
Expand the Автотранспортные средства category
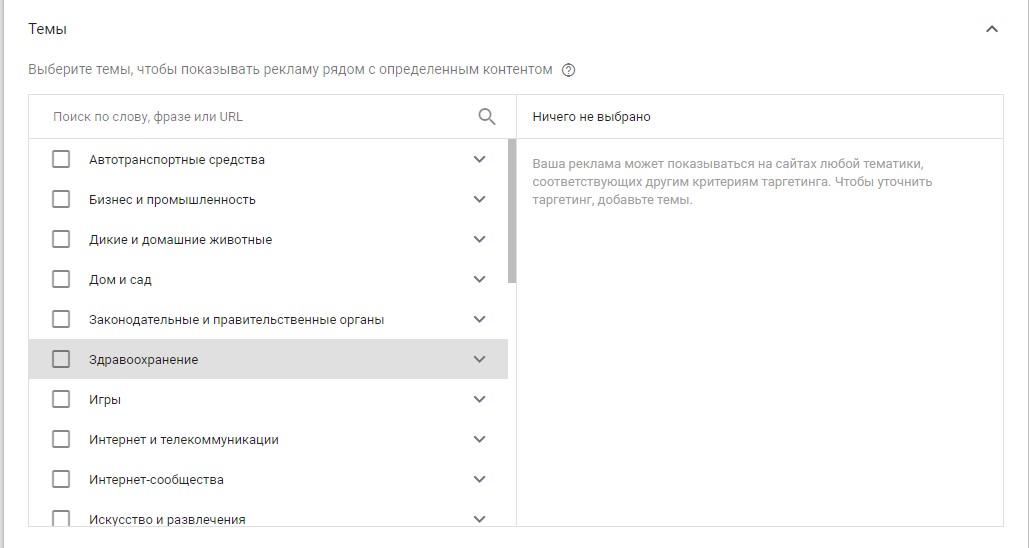coord(480,159)
